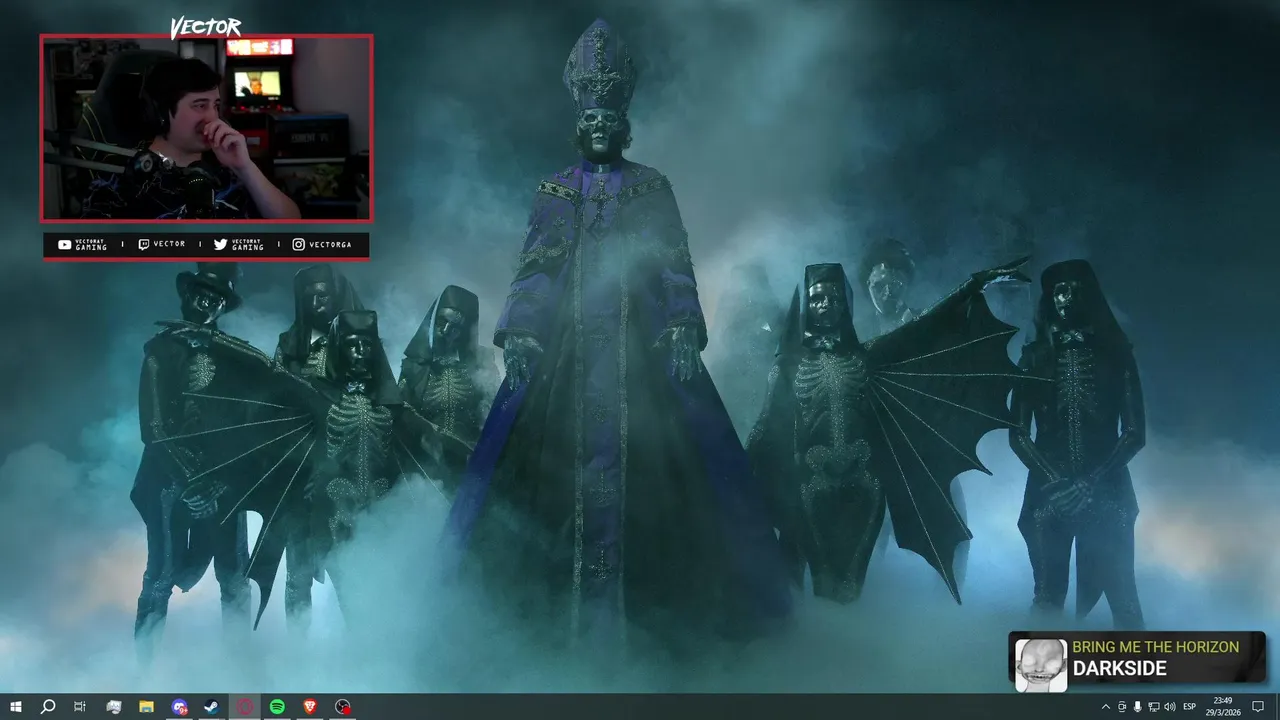
Task: Click the Vector logo above webcam
Action: (x=206, y=27)
